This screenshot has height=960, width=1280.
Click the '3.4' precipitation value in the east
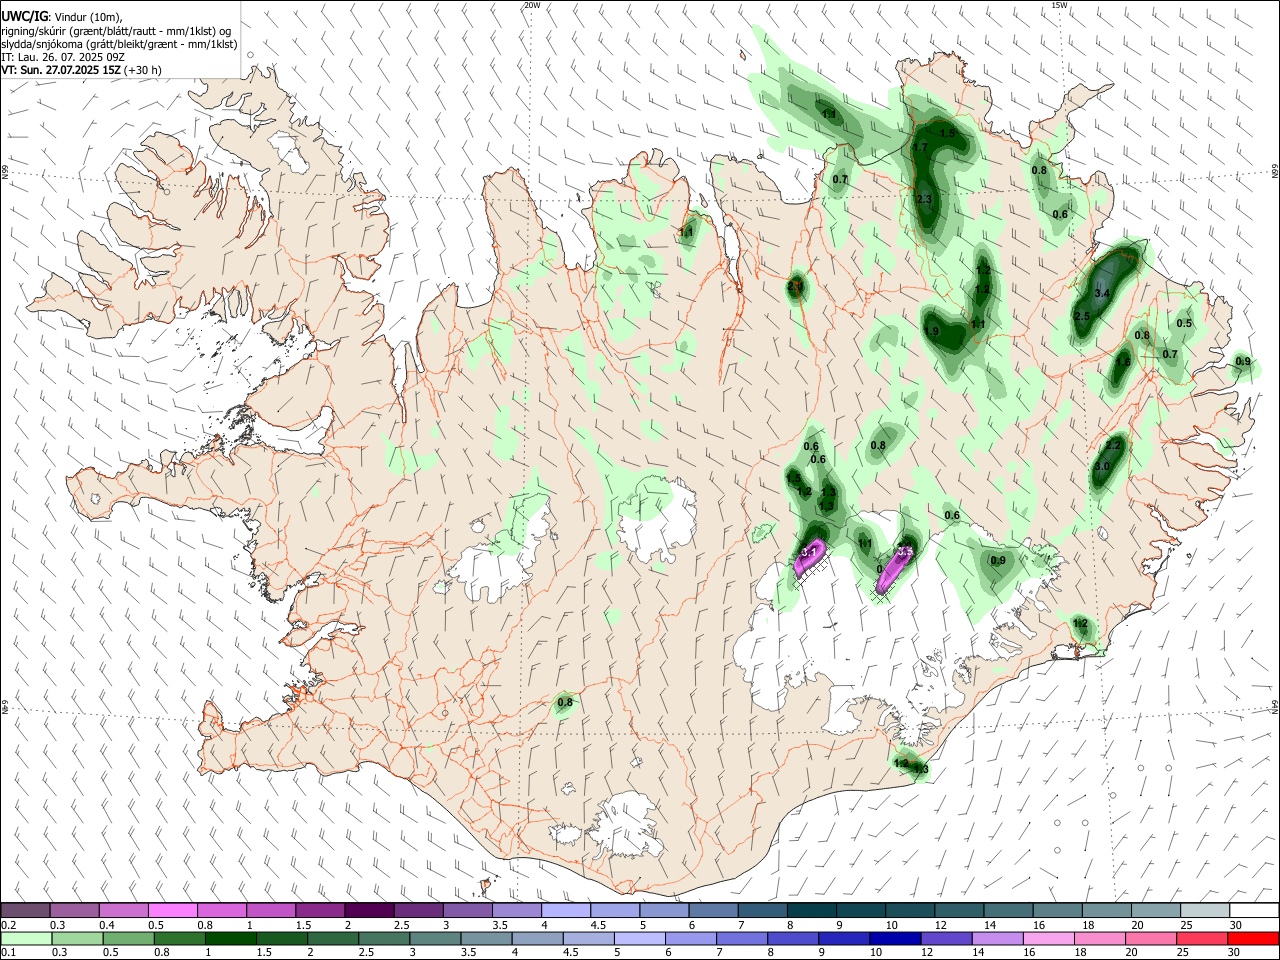[1103, 293]
